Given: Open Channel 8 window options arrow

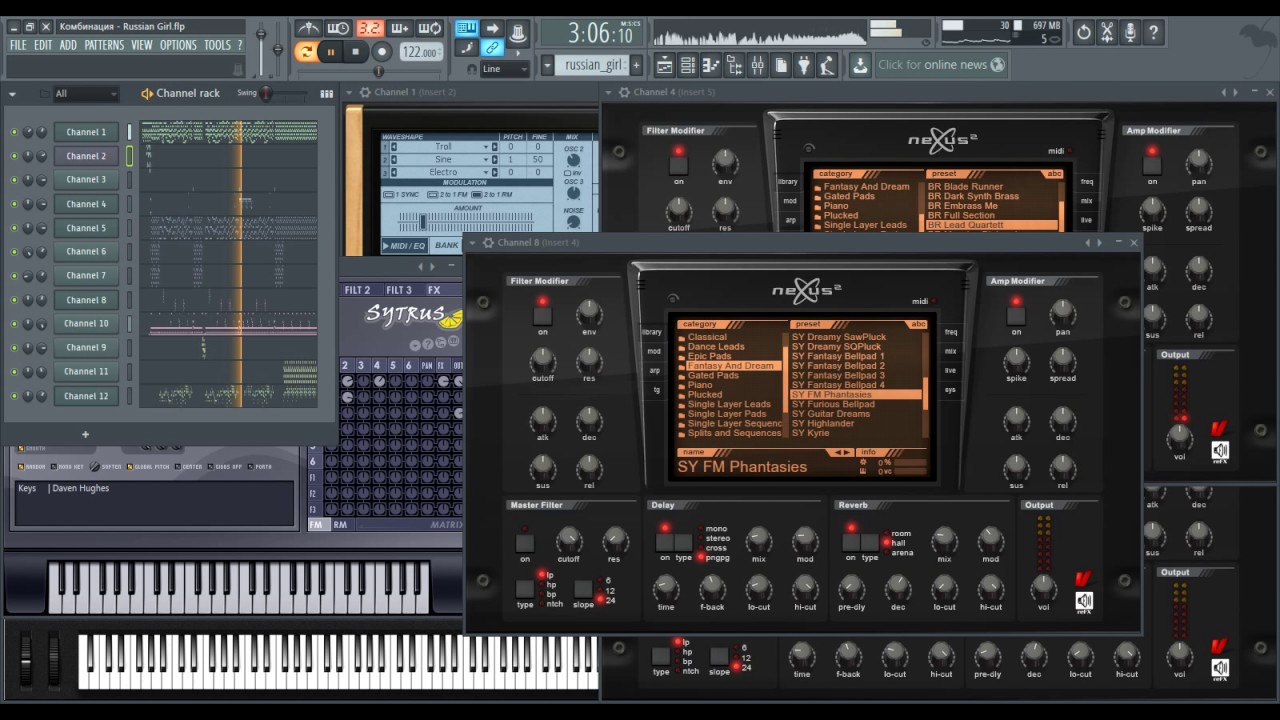Looking at the screenshot, I should pos(474,242).
